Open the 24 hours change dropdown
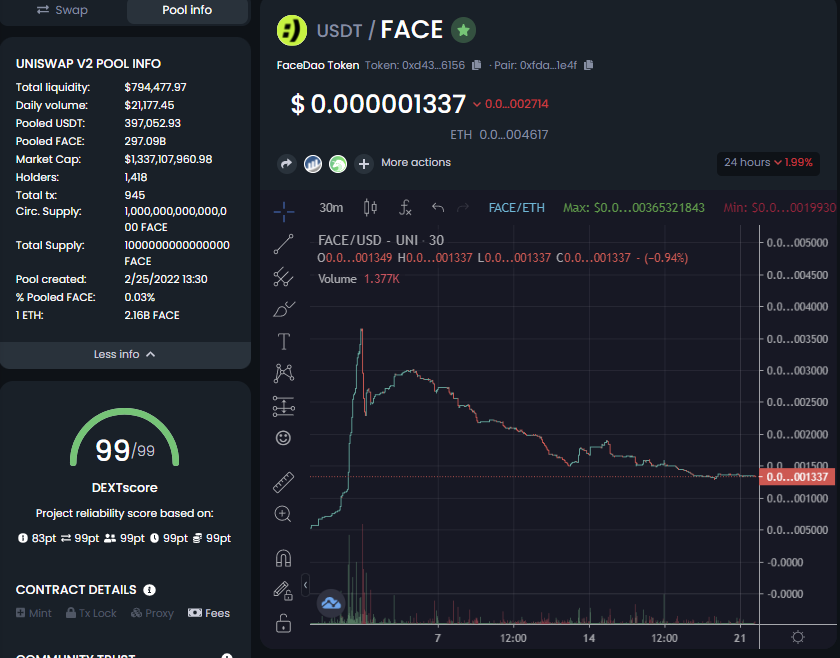Screen dimensions: 840x658 [768, 162]
